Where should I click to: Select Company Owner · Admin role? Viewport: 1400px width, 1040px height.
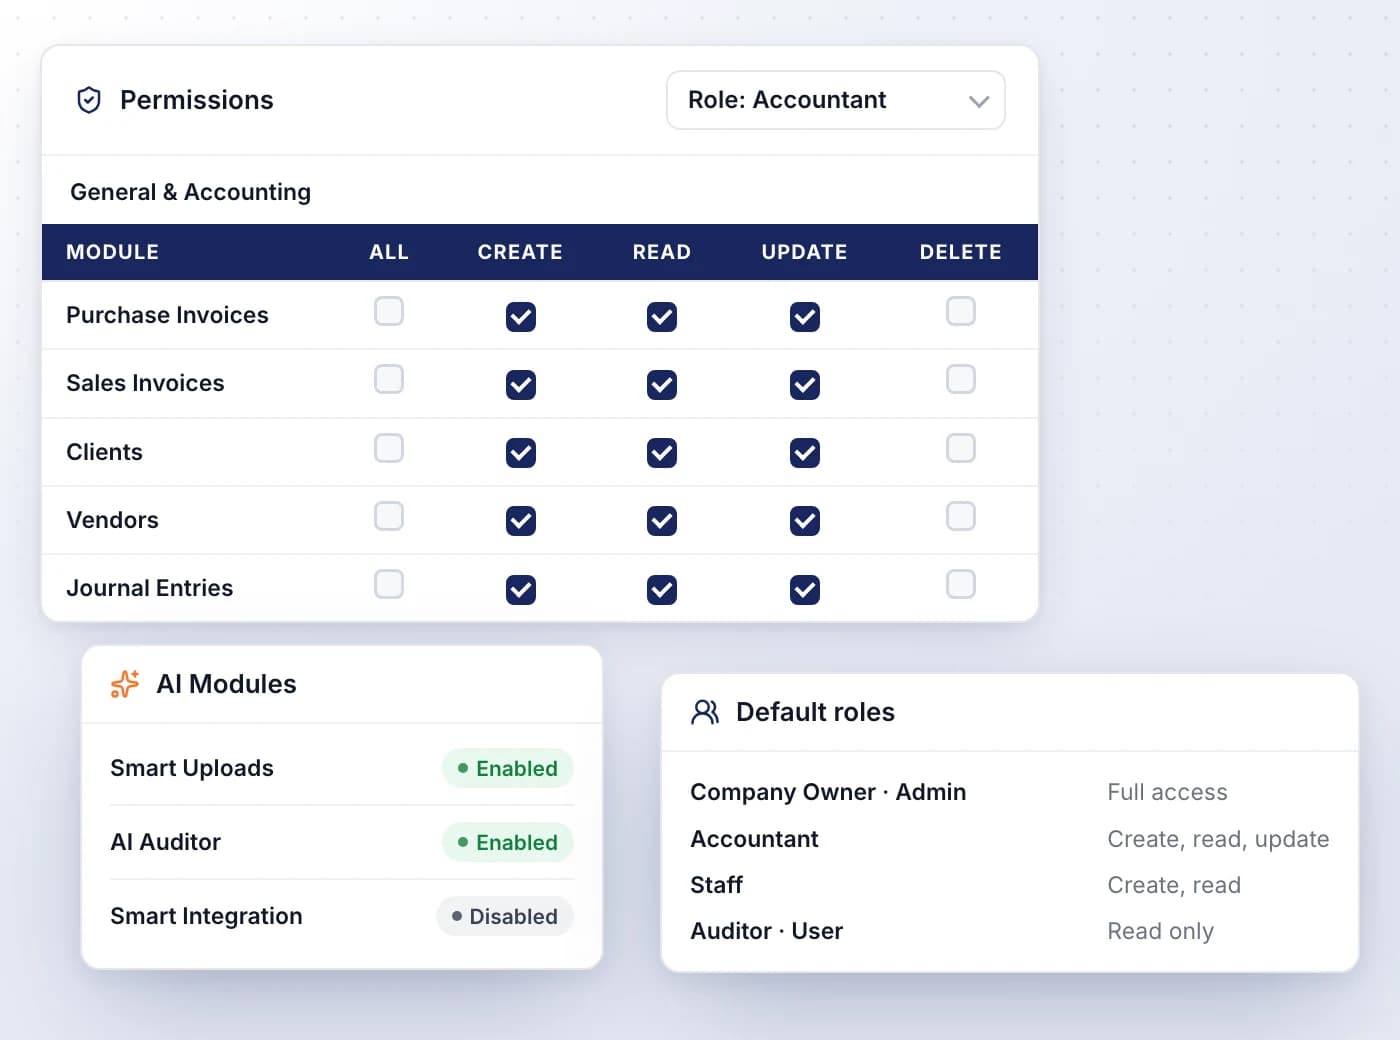(x=828, y=792)
